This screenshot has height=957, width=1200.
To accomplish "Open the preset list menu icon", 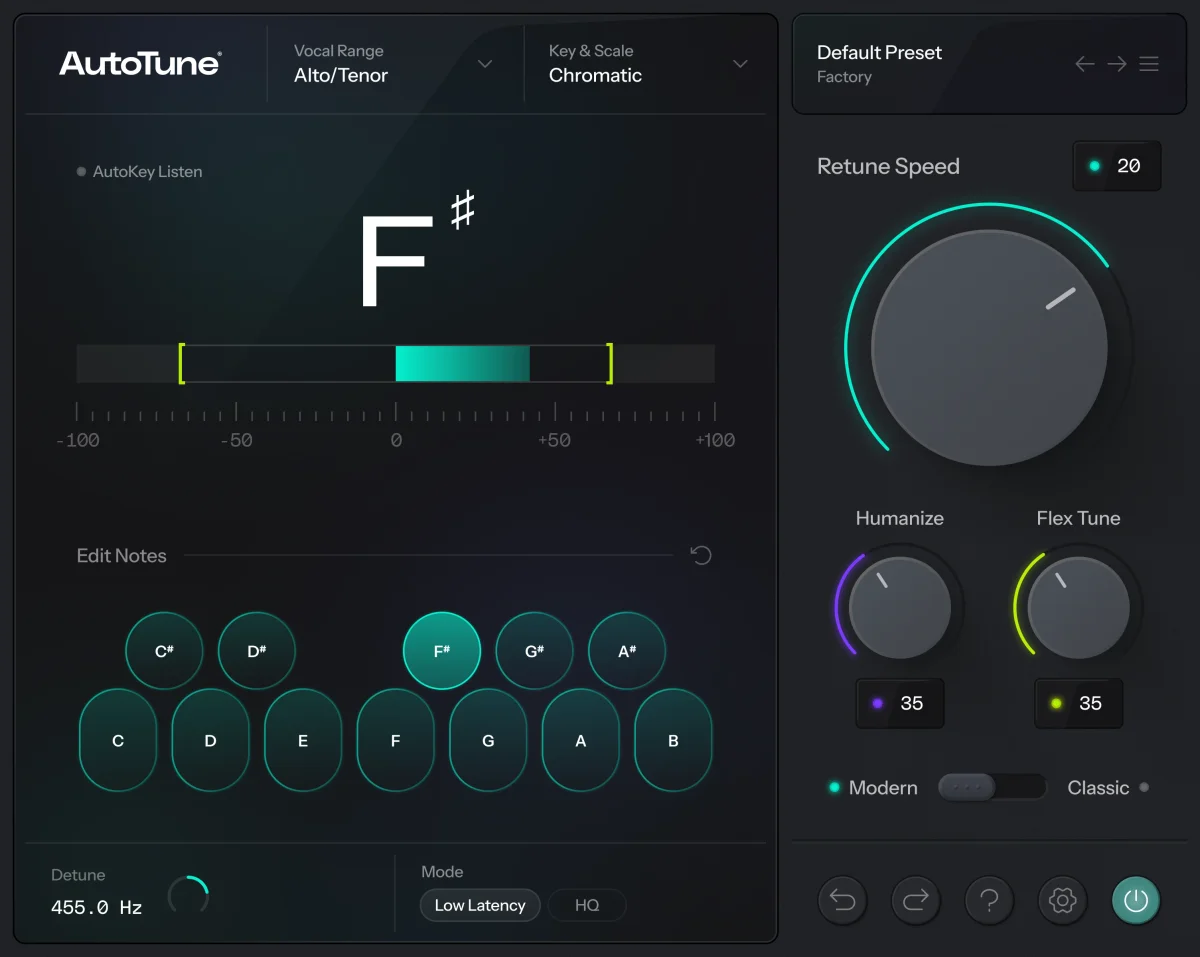I will coord(1149,64).
